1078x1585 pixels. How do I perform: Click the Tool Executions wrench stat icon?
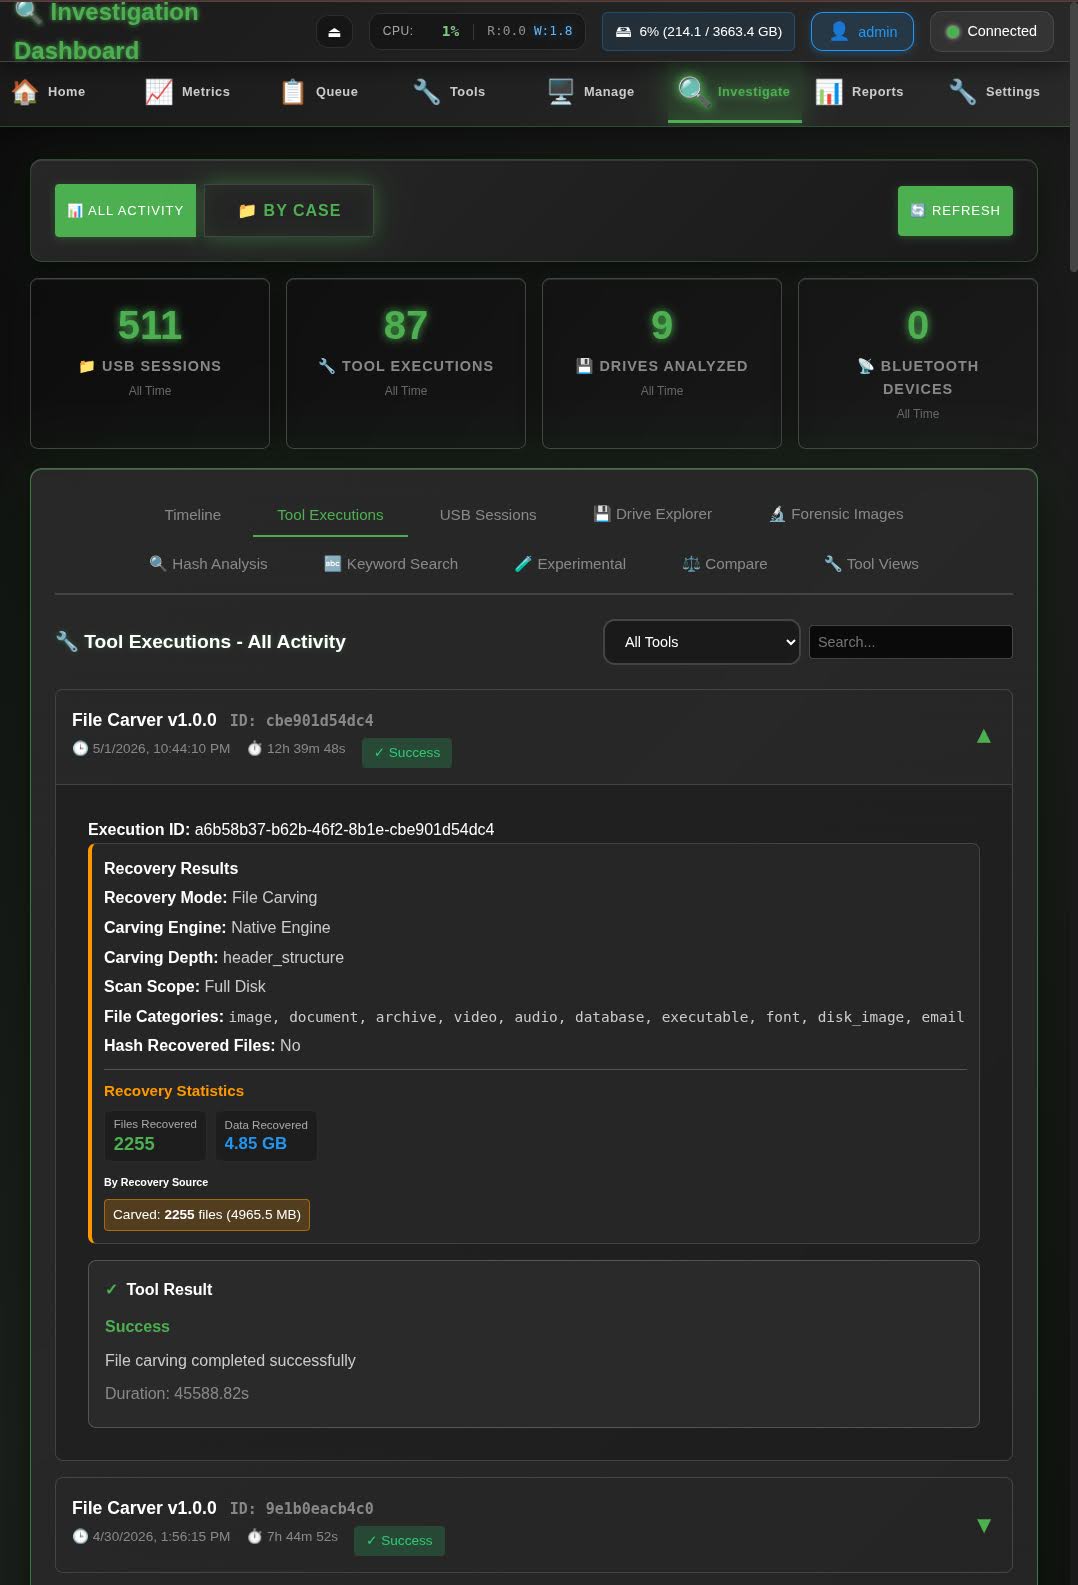pos(326,366)
